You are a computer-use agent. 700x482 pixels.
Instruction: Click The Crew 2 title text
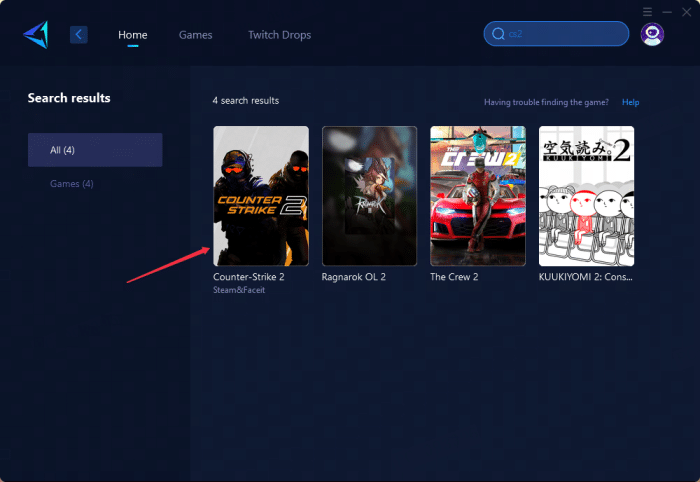coord(454,277)
